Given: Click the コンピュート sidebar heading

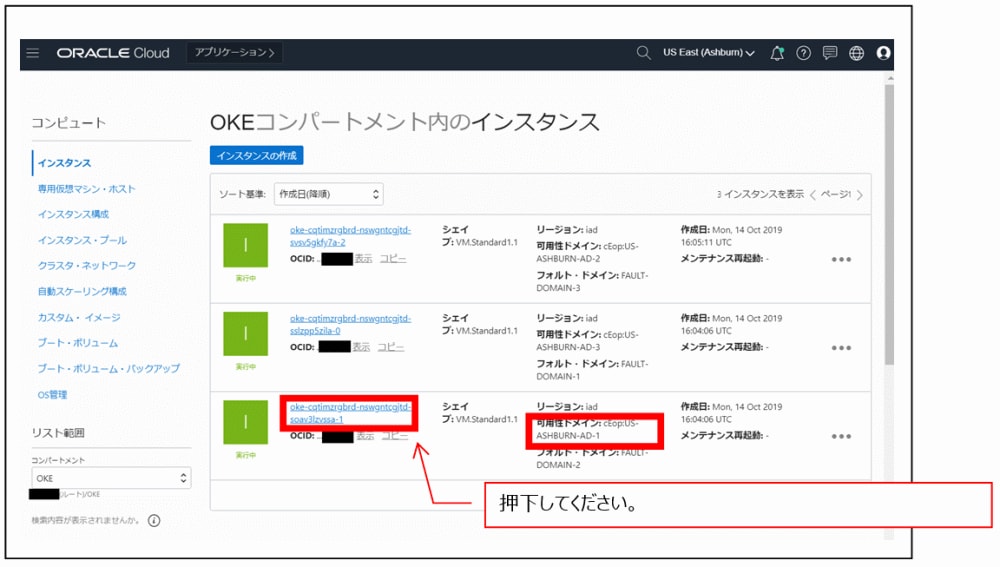Looking at the screenshot, I should (x=69, y=123).
